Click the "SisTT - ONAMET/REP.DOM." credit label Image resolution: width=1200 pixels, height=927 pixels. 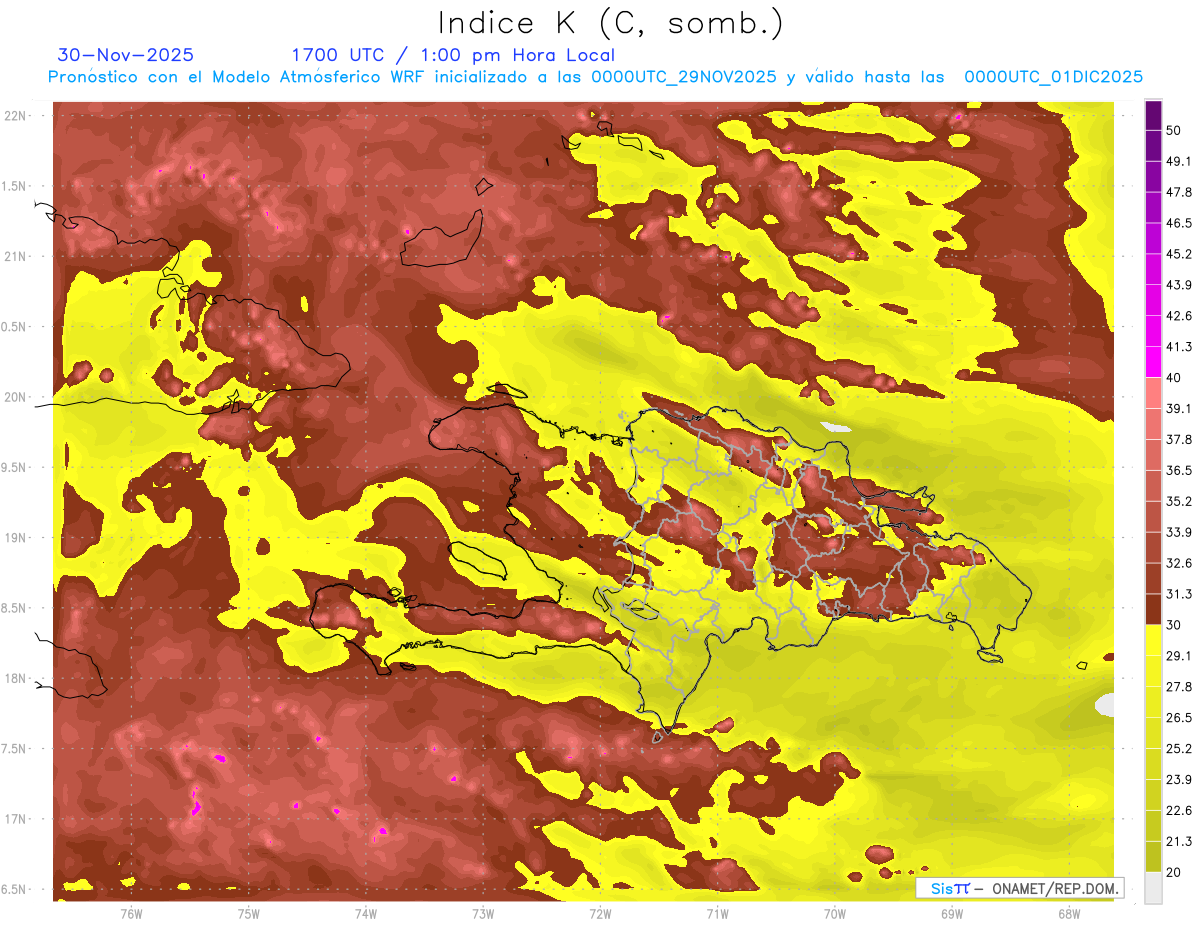coord(1020,888)
